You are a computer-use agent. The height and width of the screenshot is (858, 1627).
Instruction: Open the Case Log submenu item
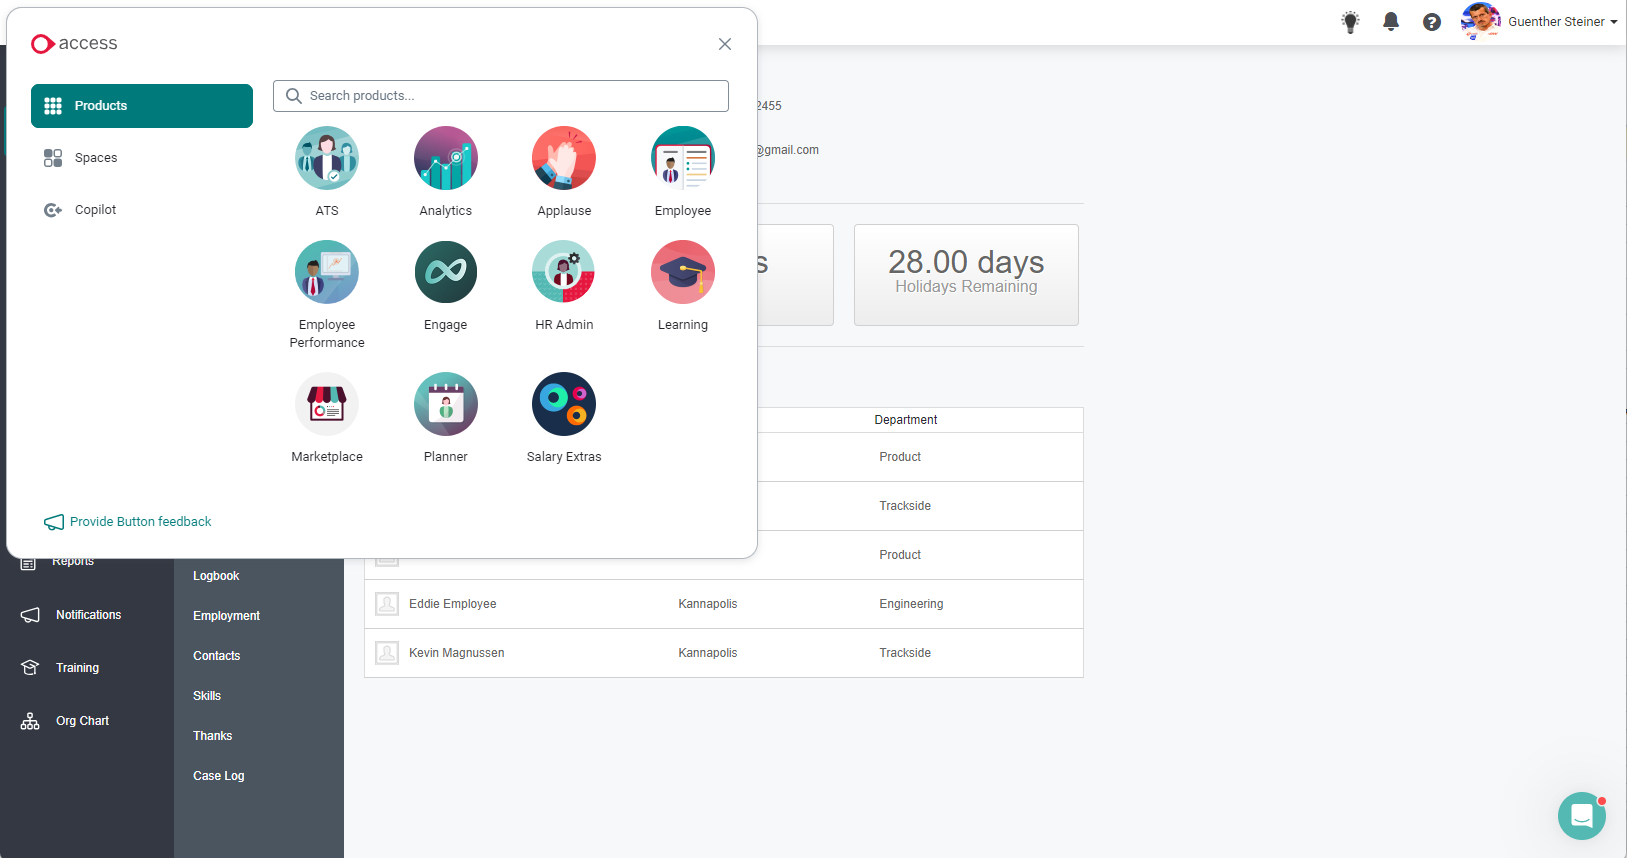pyautogui.click(x=219, y=776)
